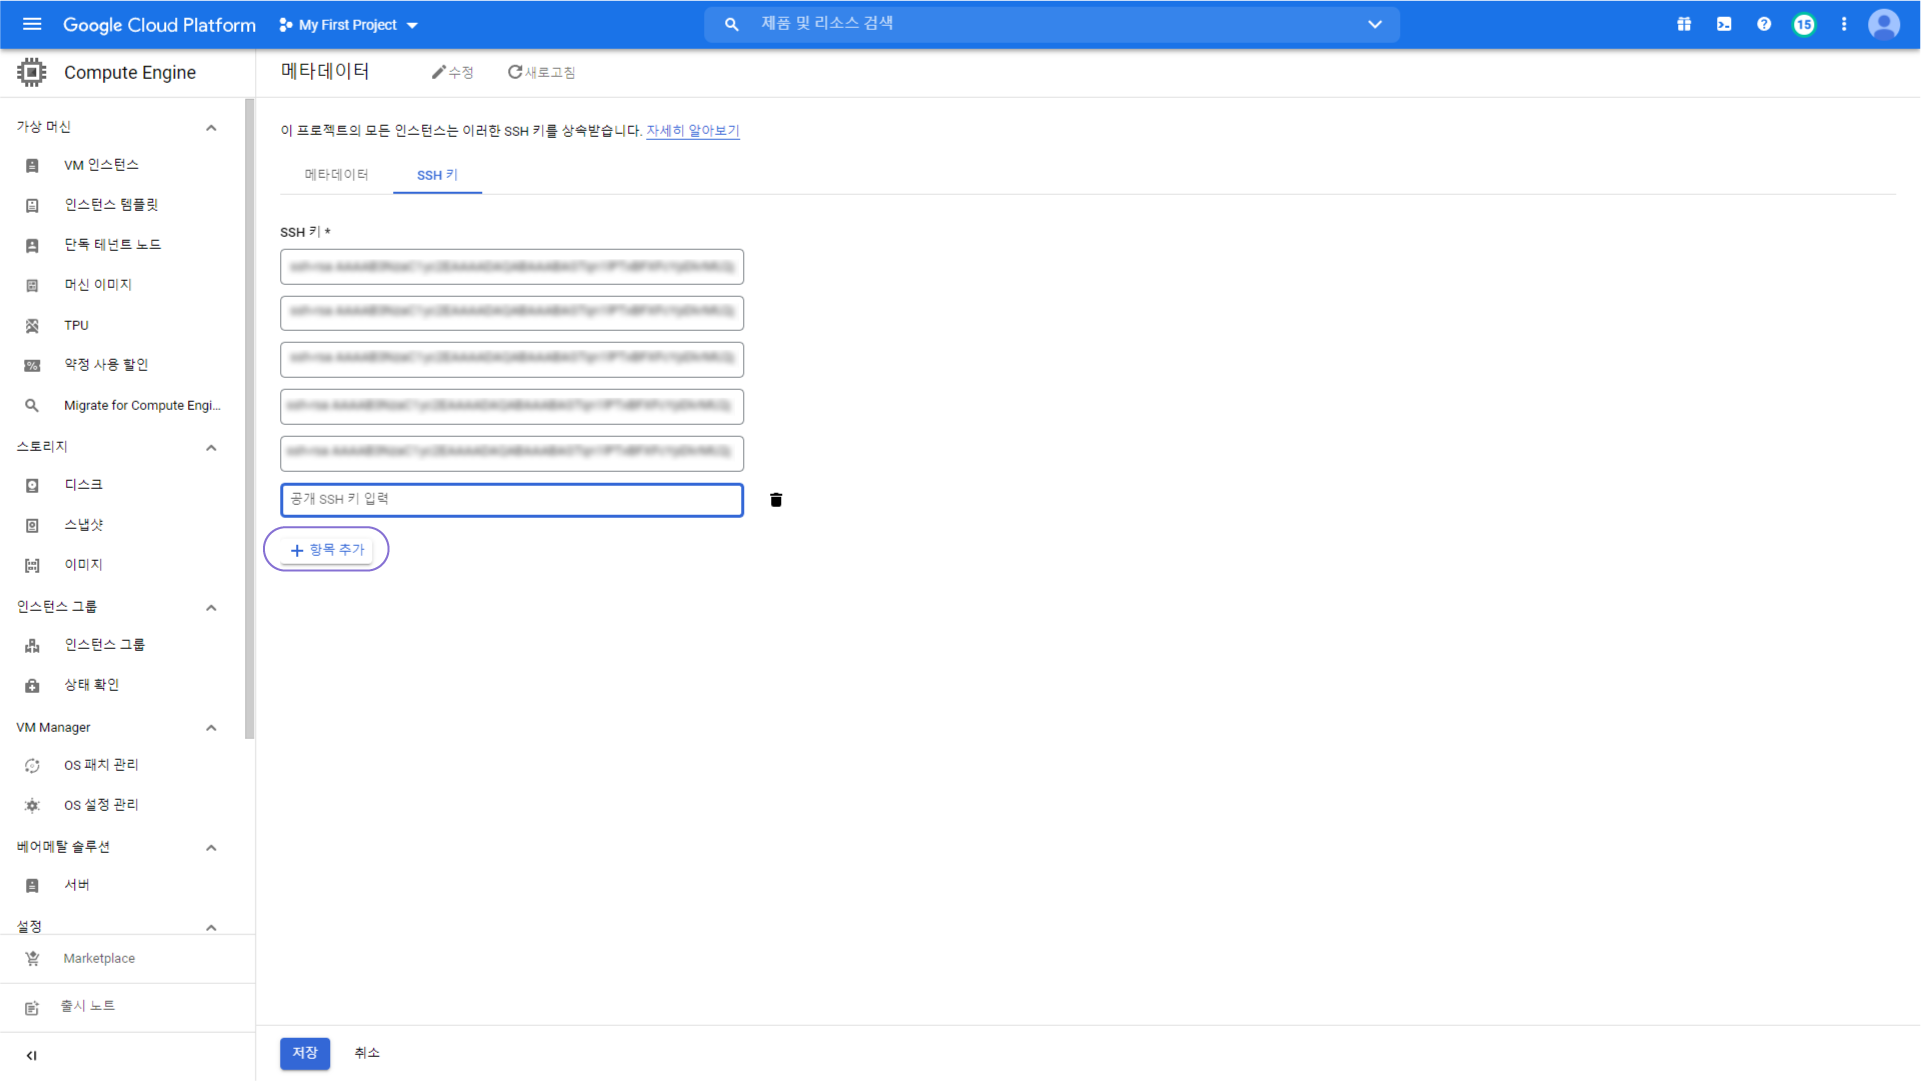The height and width of the screenshot is (1081, 1921).
Task: Open the three-dot settings menu in header
Action: 1844,24
